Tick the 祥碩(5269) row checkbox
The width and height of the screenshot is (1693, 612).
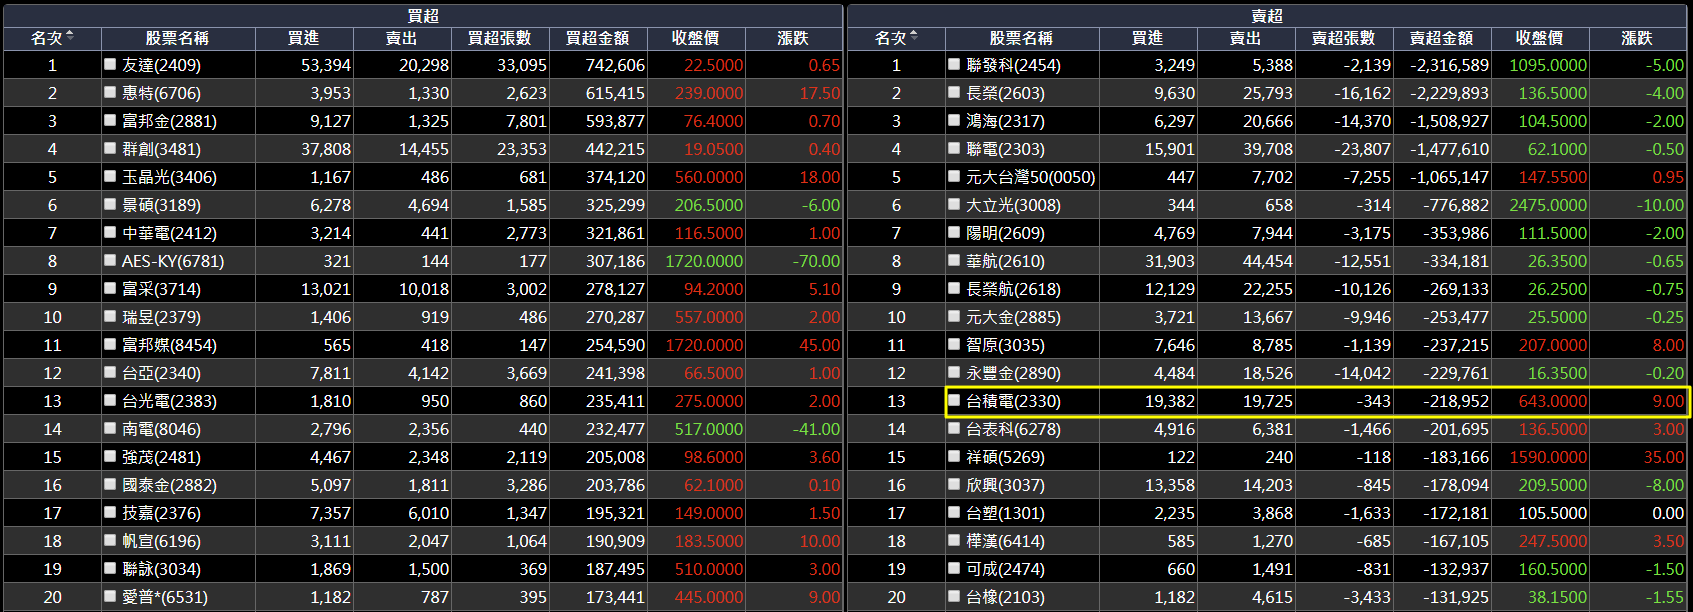click(x=955, y=456)
